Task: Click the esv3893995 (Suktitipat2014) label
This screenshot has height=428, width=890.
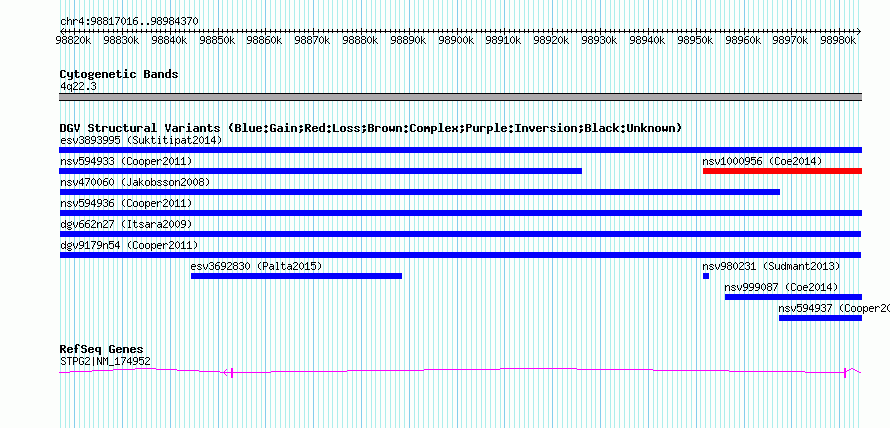Action: pyautogui.click(x=141, y=140)
